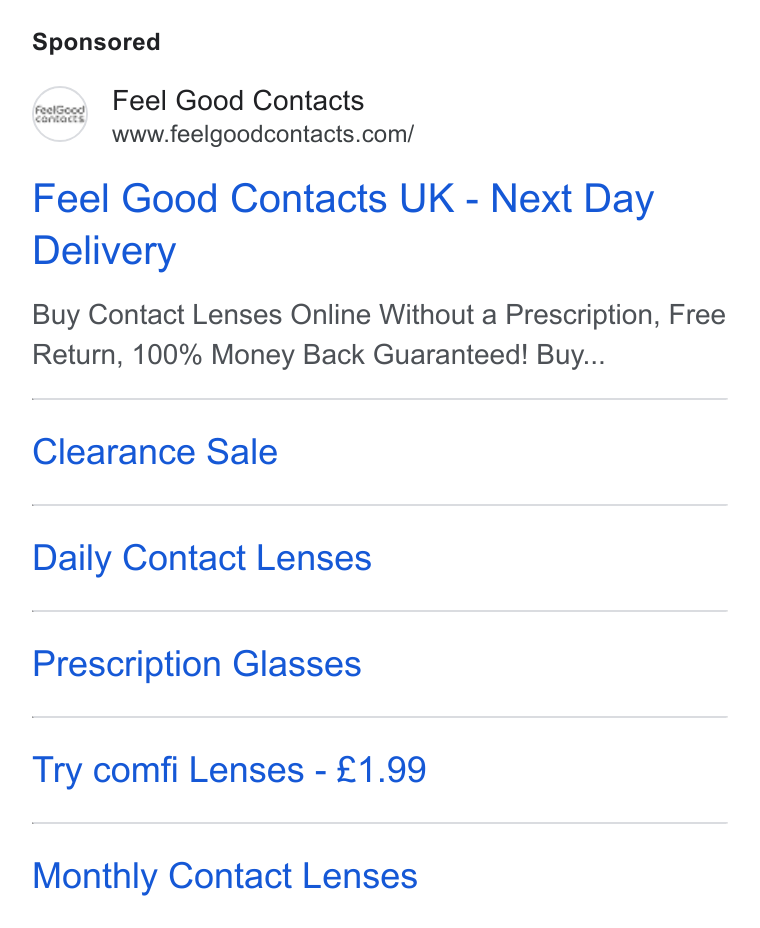
Task: Open Try comfi Lenses - £1.99 link
Action: click(229, 770)
